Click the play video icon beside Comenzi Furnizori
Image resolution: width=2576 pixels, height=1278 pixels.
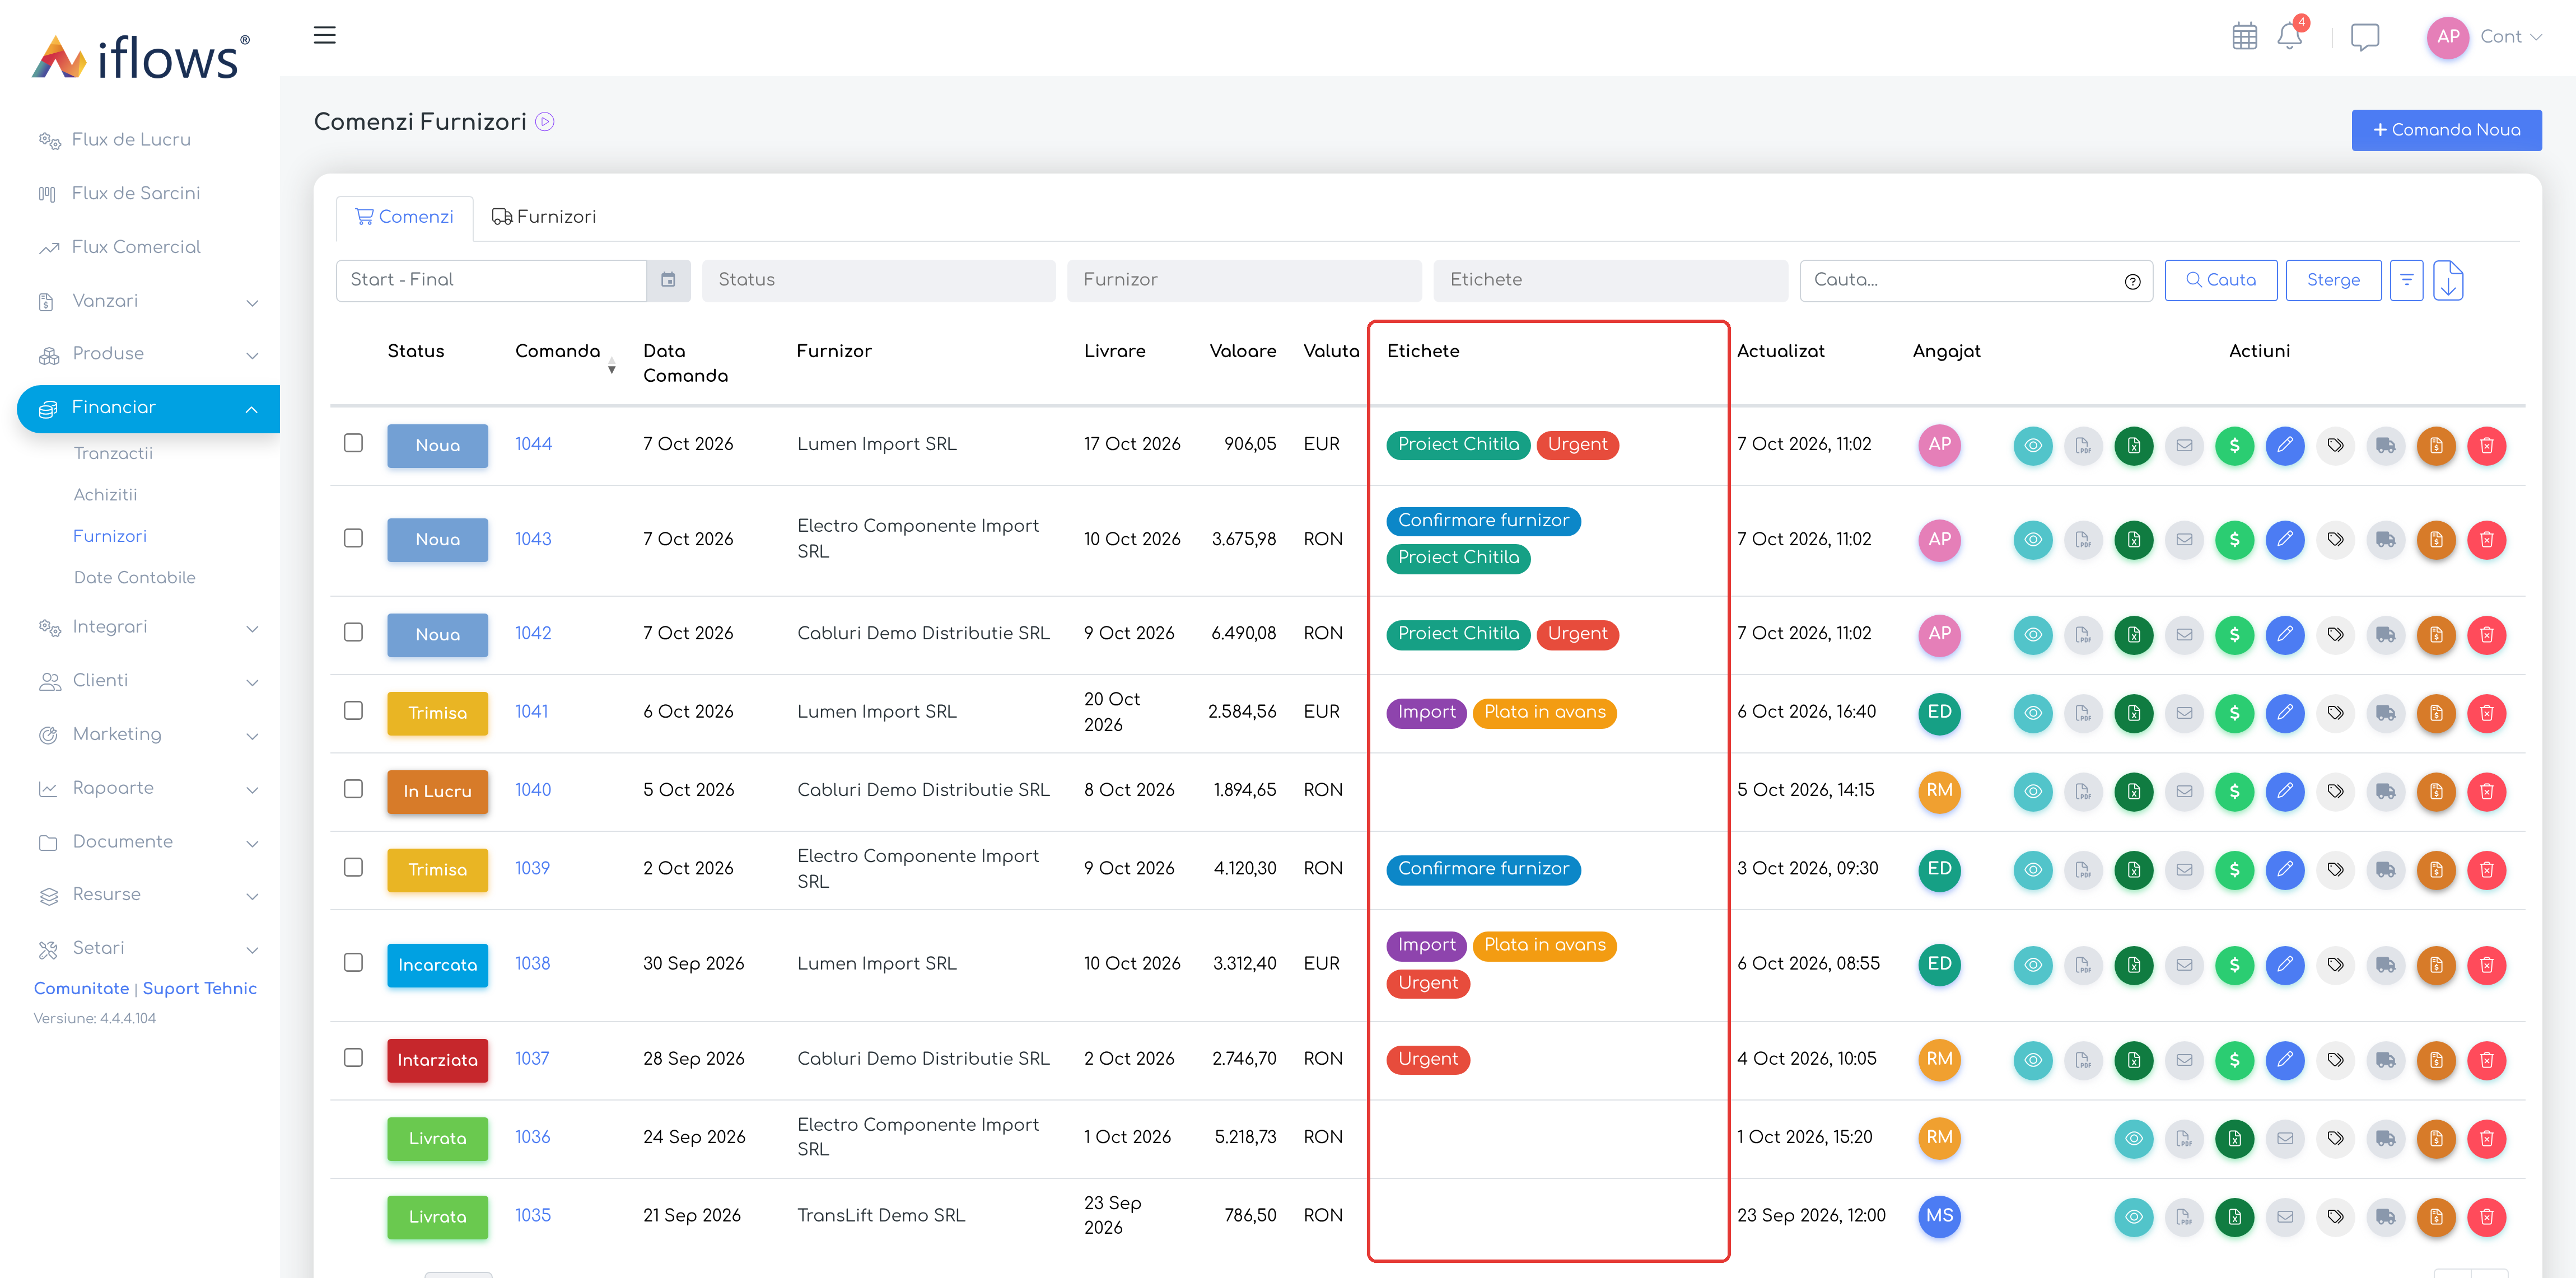coord(544,122)
